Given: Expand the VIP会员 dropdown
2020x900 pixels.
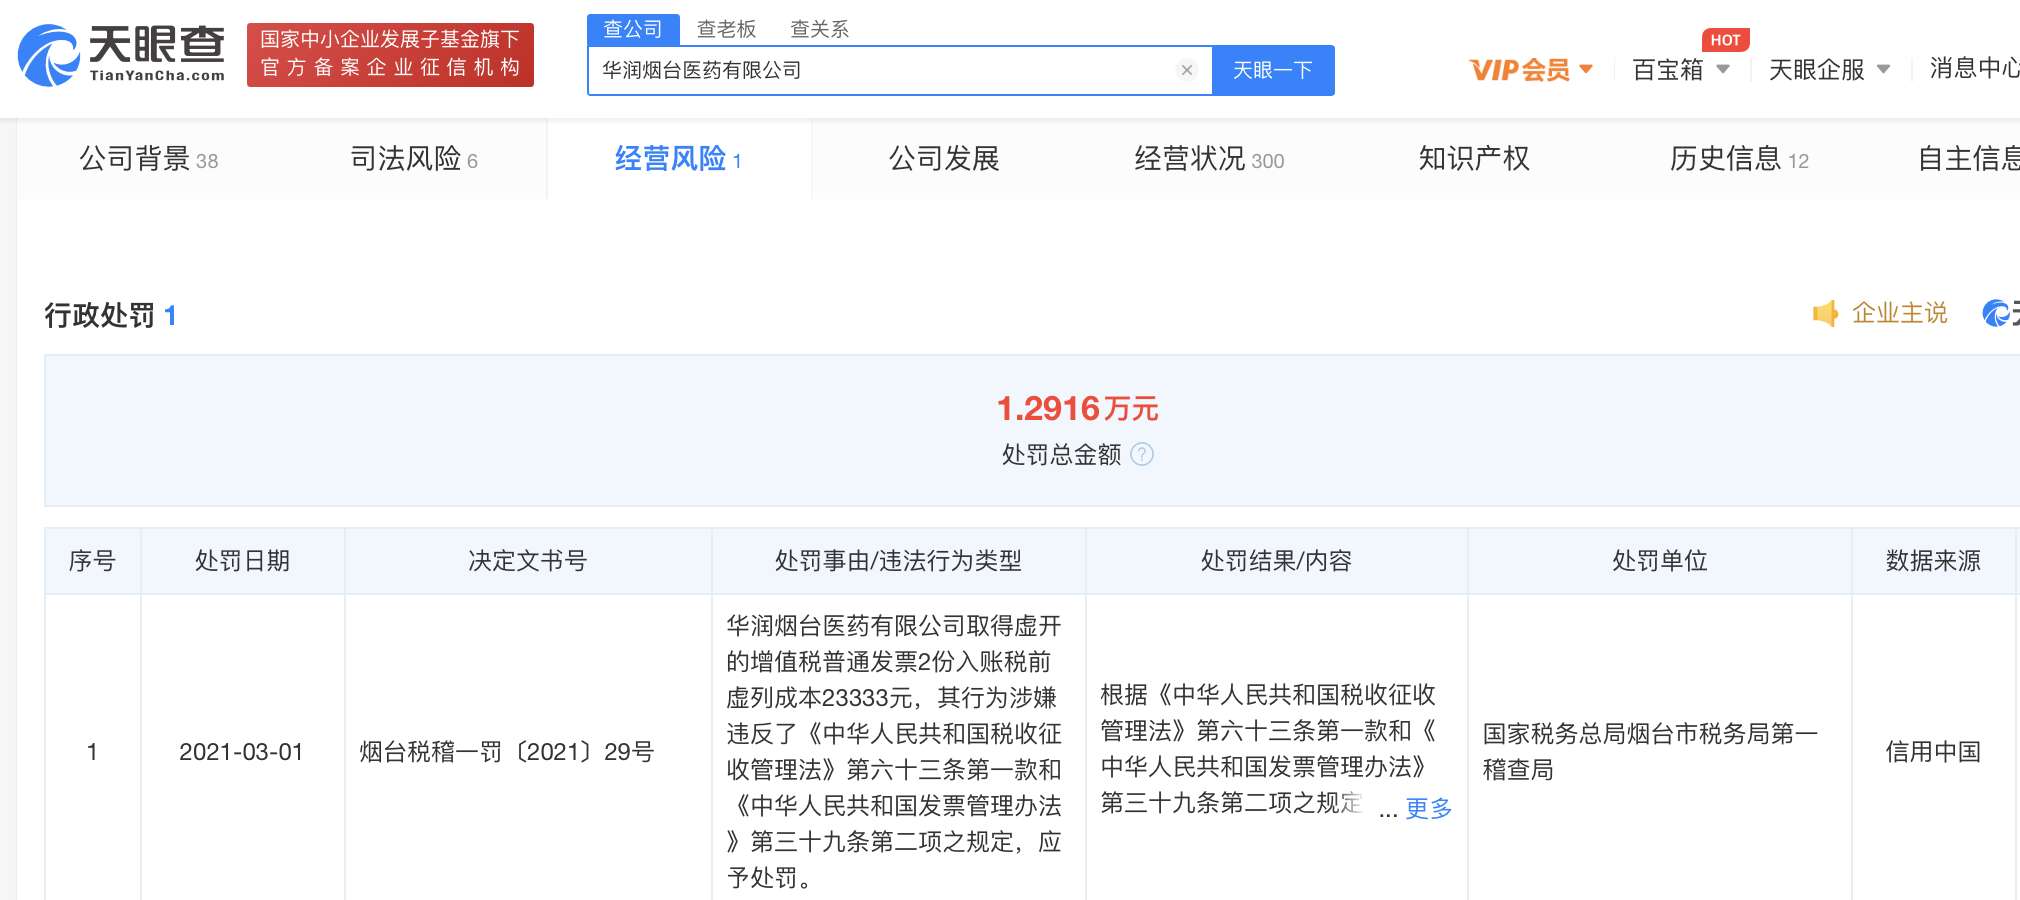Looking at the screenshot, I should 1530,70.
